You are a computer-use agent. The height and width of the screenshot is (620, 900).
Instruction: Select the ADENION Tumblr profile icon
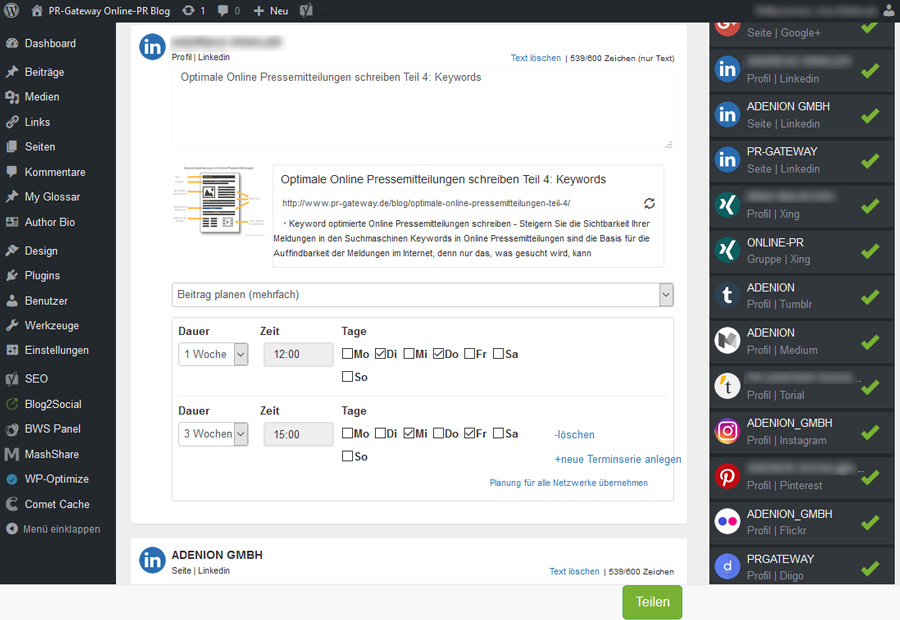point(727,296)
